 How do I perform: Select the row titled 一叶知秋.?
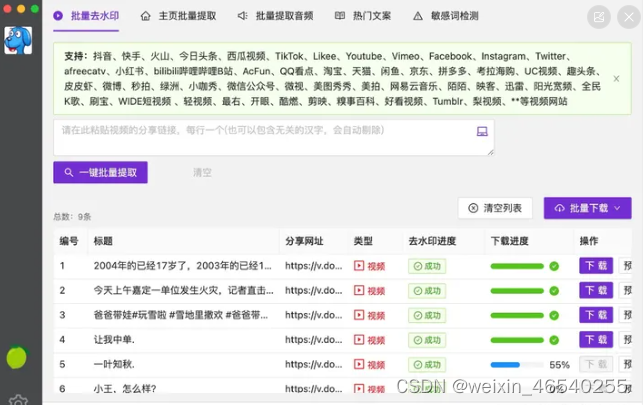(x=342, y=364)
